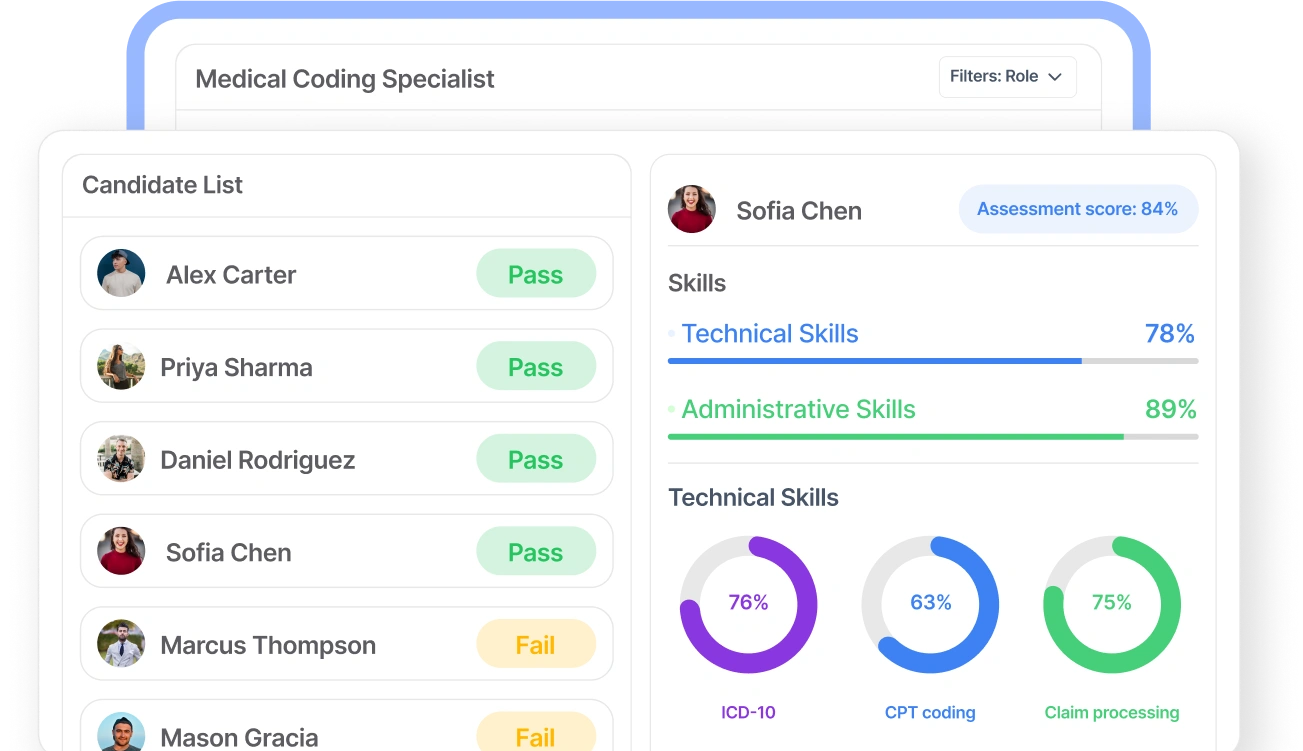
Task: Open the Filters: Role dropdown
Action: (1007, 77)
